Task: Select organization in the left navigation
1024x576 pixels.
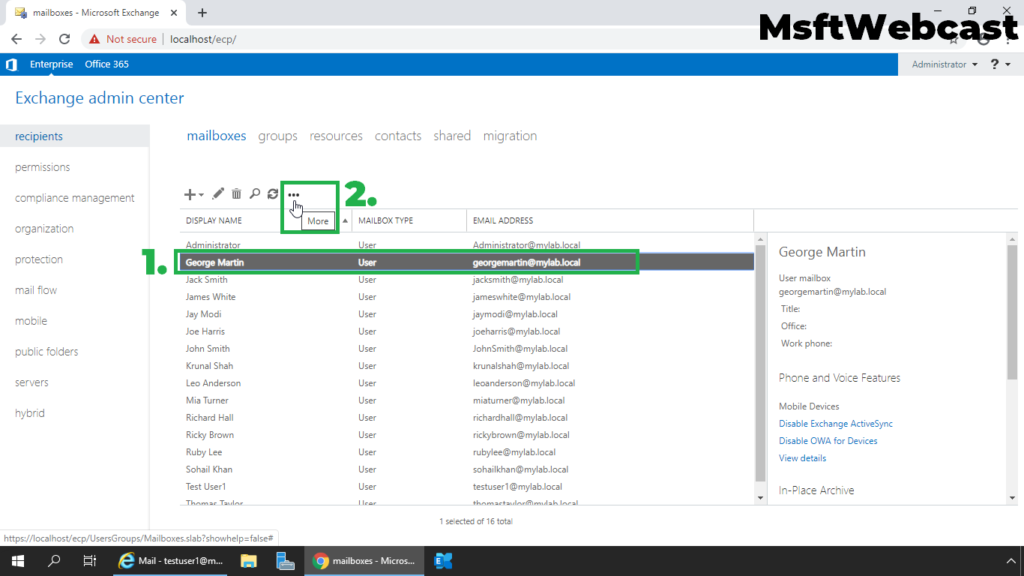Action: pyautogui.click(x=44, y=229)
